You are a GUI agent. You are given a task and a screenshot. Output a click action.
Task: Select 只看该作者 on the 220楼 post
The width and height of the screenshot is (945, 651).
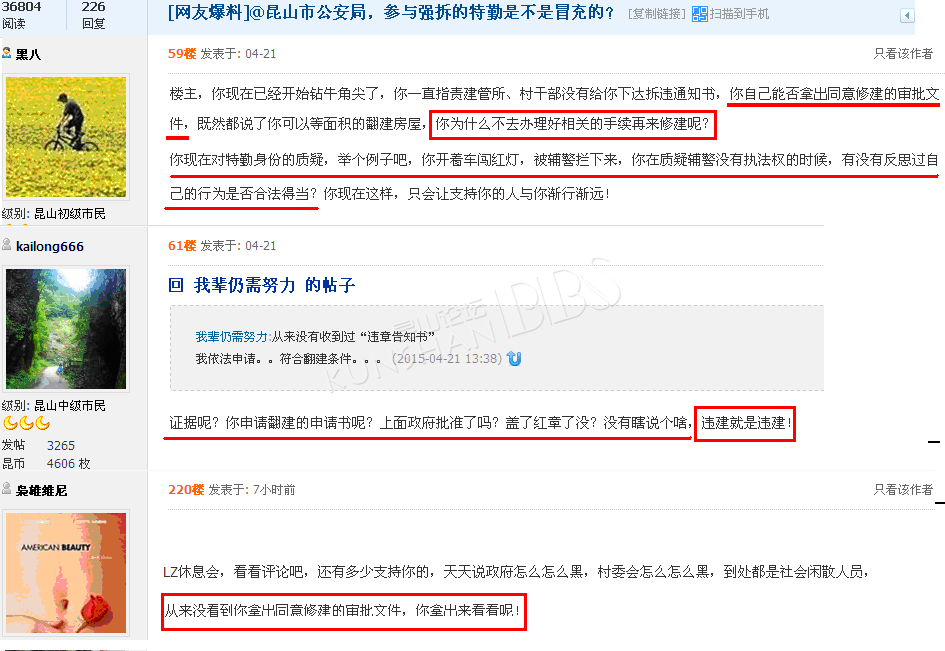click(903, 489)
